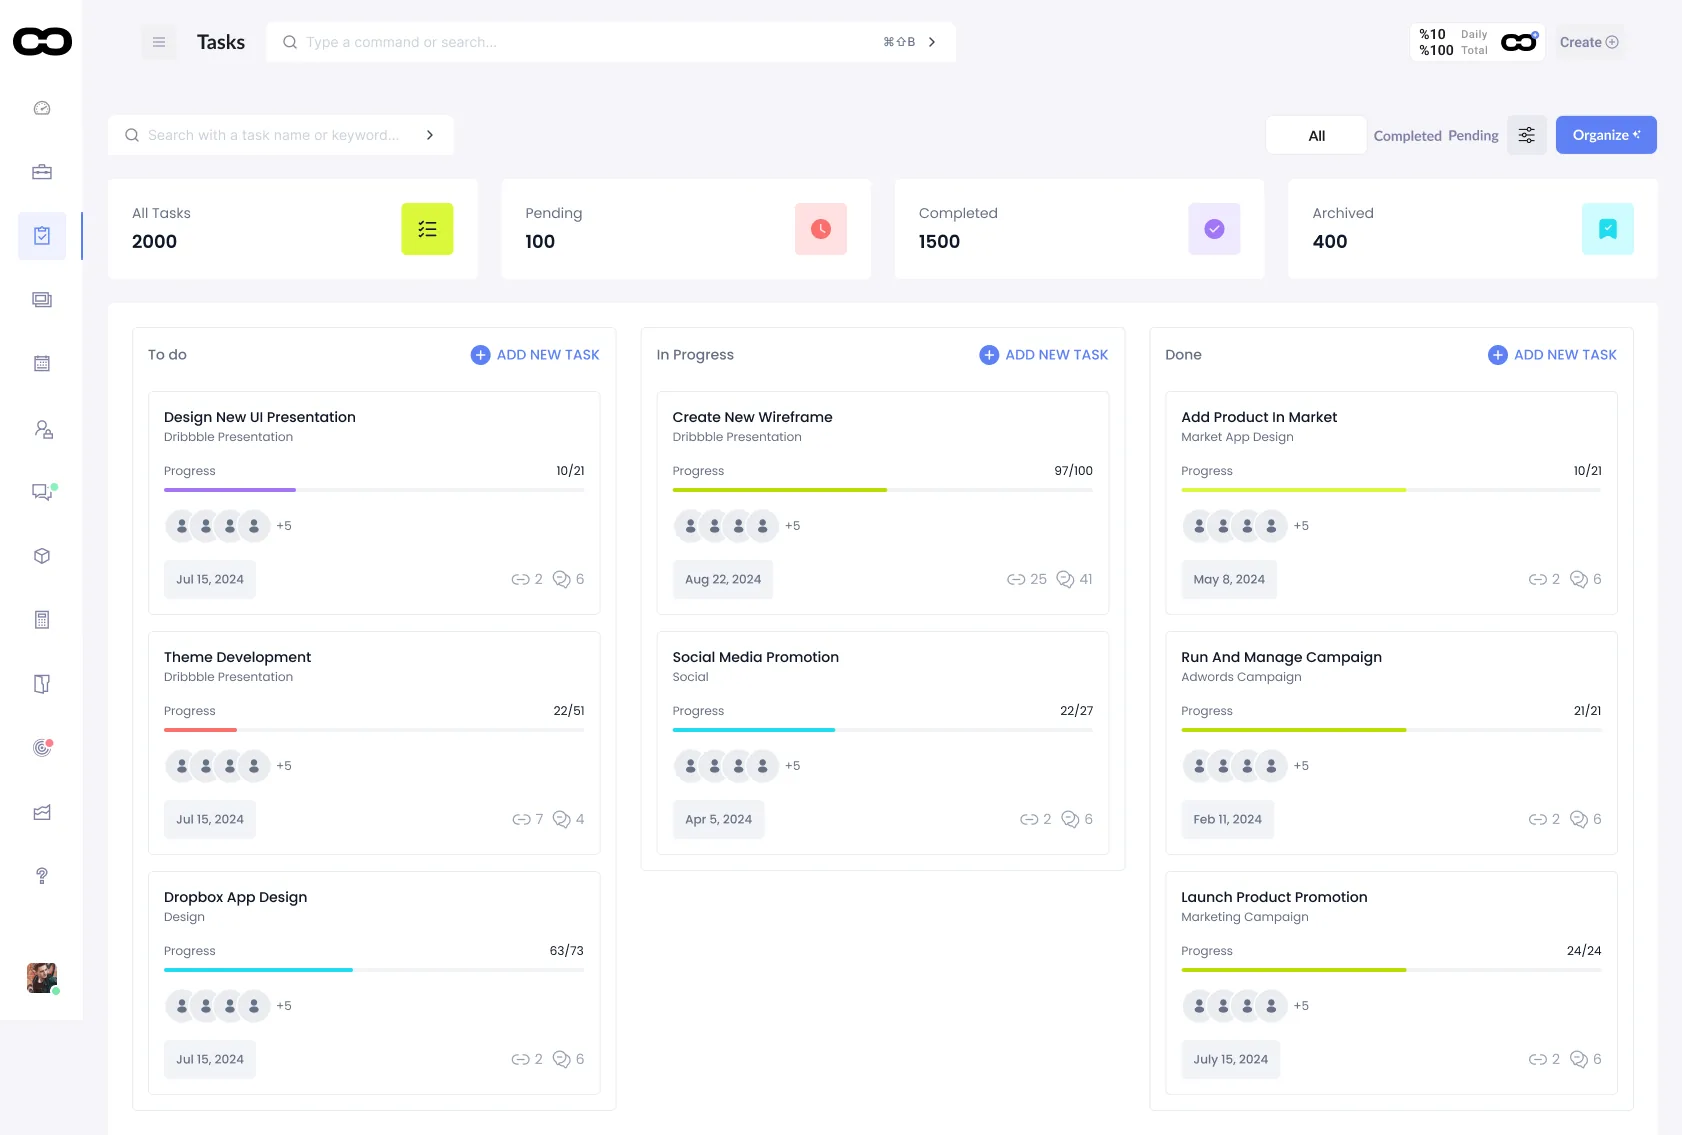
Task: Focus the task name keyword search field
Action: (x=281, y=135)
